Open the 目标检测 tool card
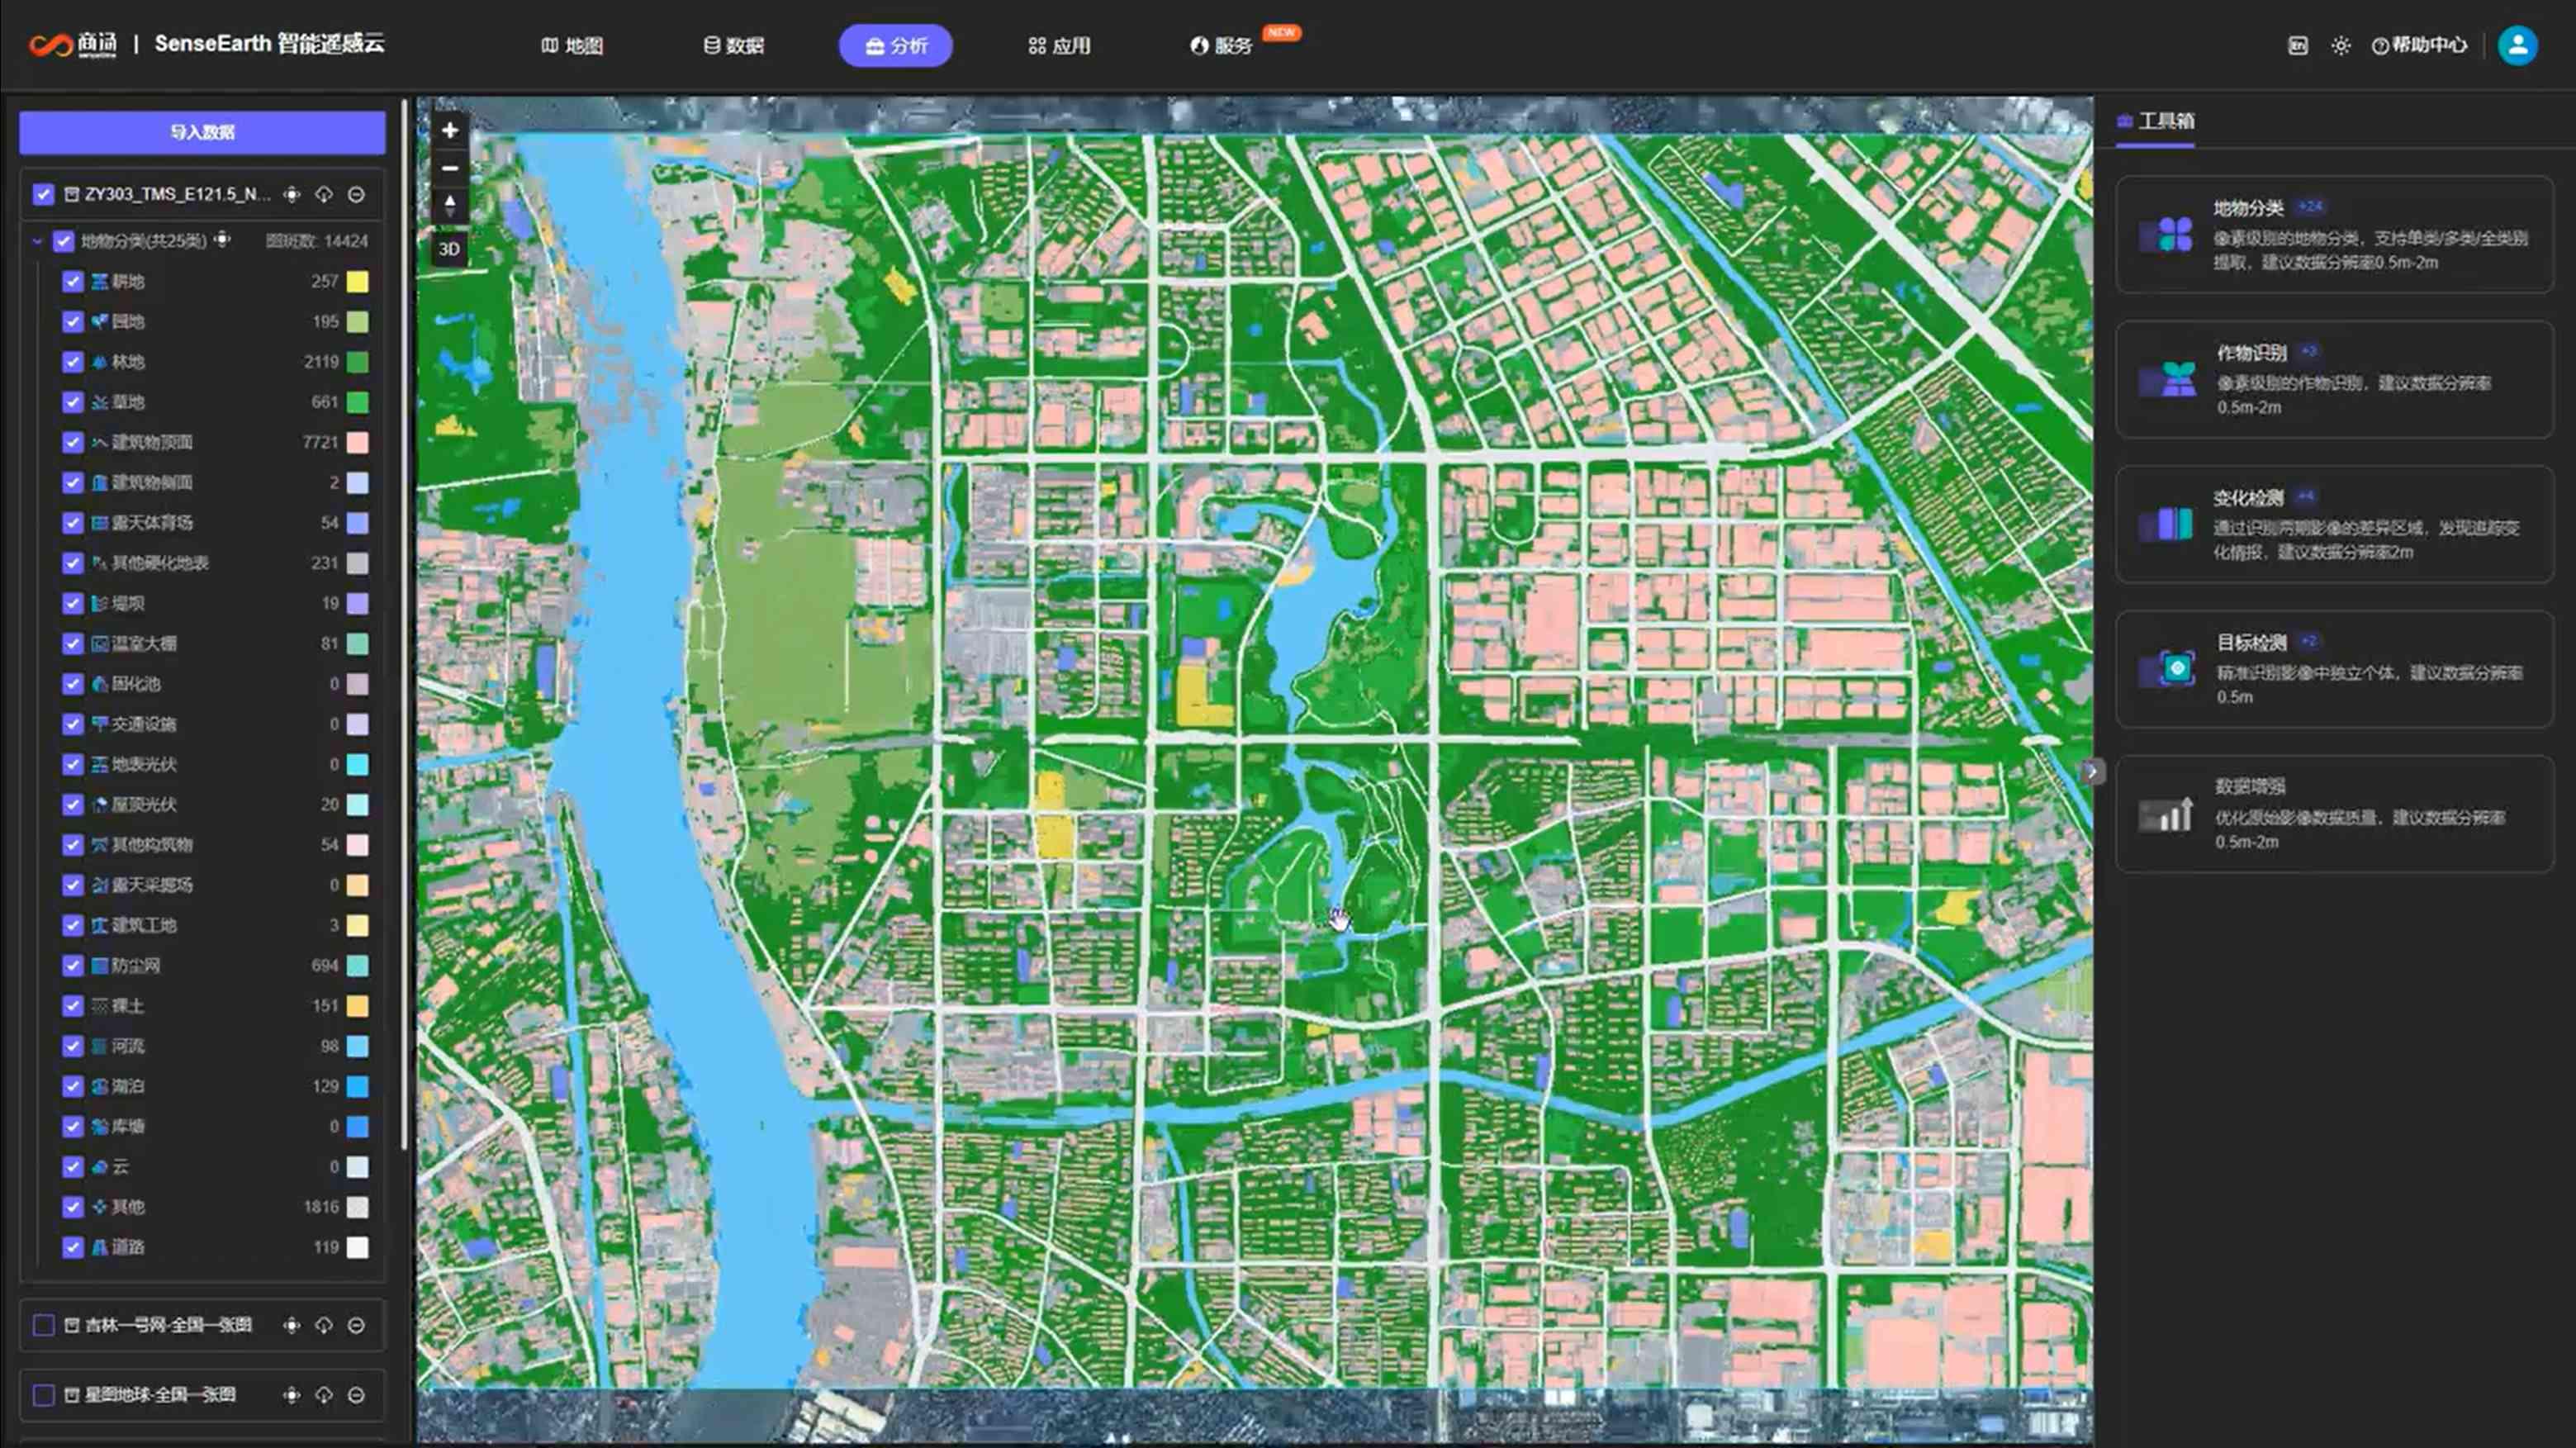Image resolution: width=2576 pixels, height=1448 pixels. coord(2334,669)
